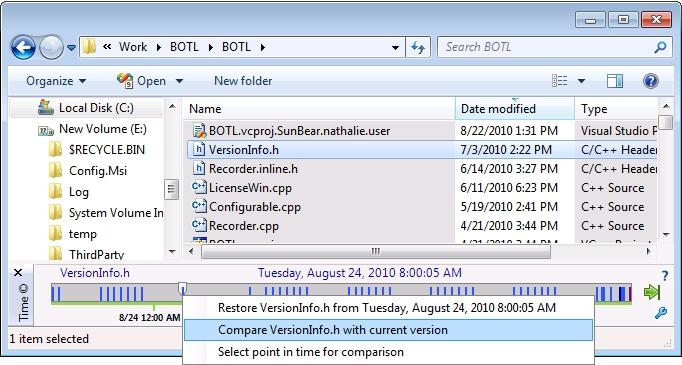
Task: Select Local Disk (C:) in navigation pane
Action: point(96,108)
